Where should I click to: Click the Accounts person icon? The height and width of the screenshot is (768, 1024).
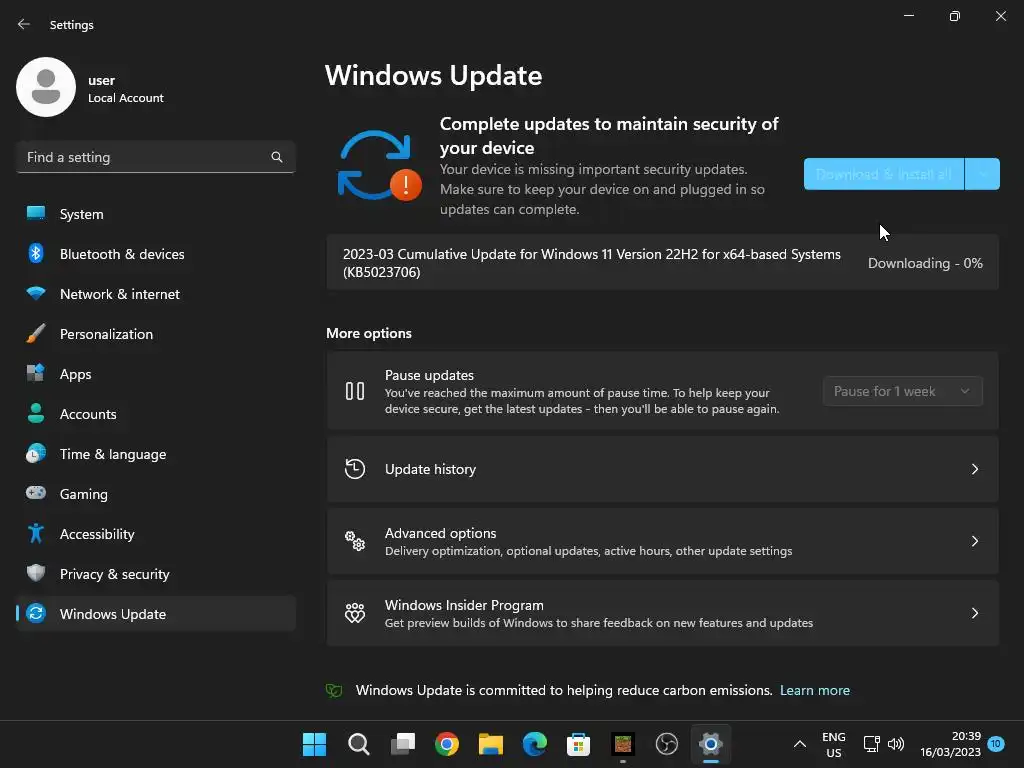click(x=36, y=413)
